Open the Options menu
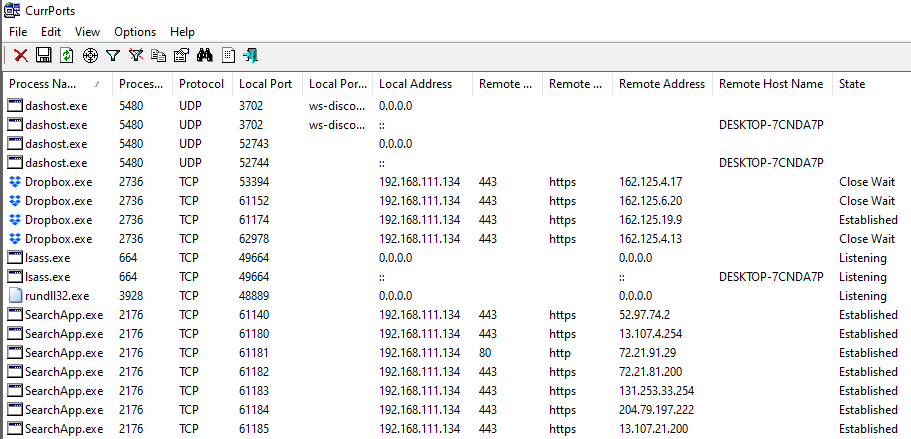 pos(135,32)
